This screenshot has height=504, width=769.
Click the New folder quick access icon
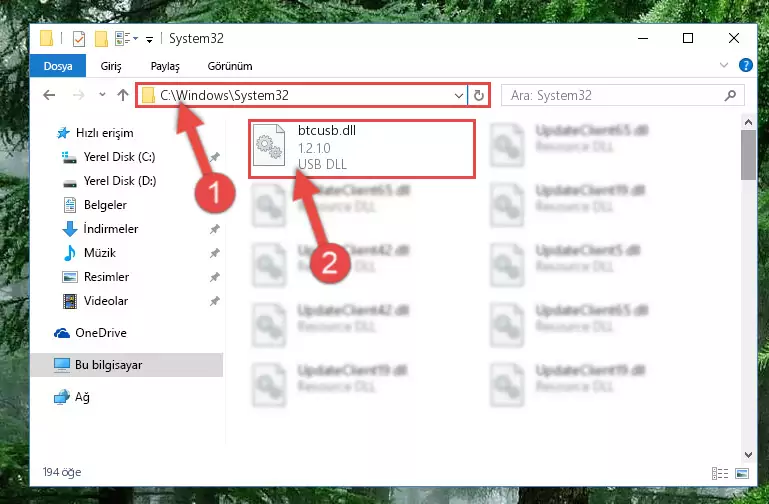click(101, 38)
